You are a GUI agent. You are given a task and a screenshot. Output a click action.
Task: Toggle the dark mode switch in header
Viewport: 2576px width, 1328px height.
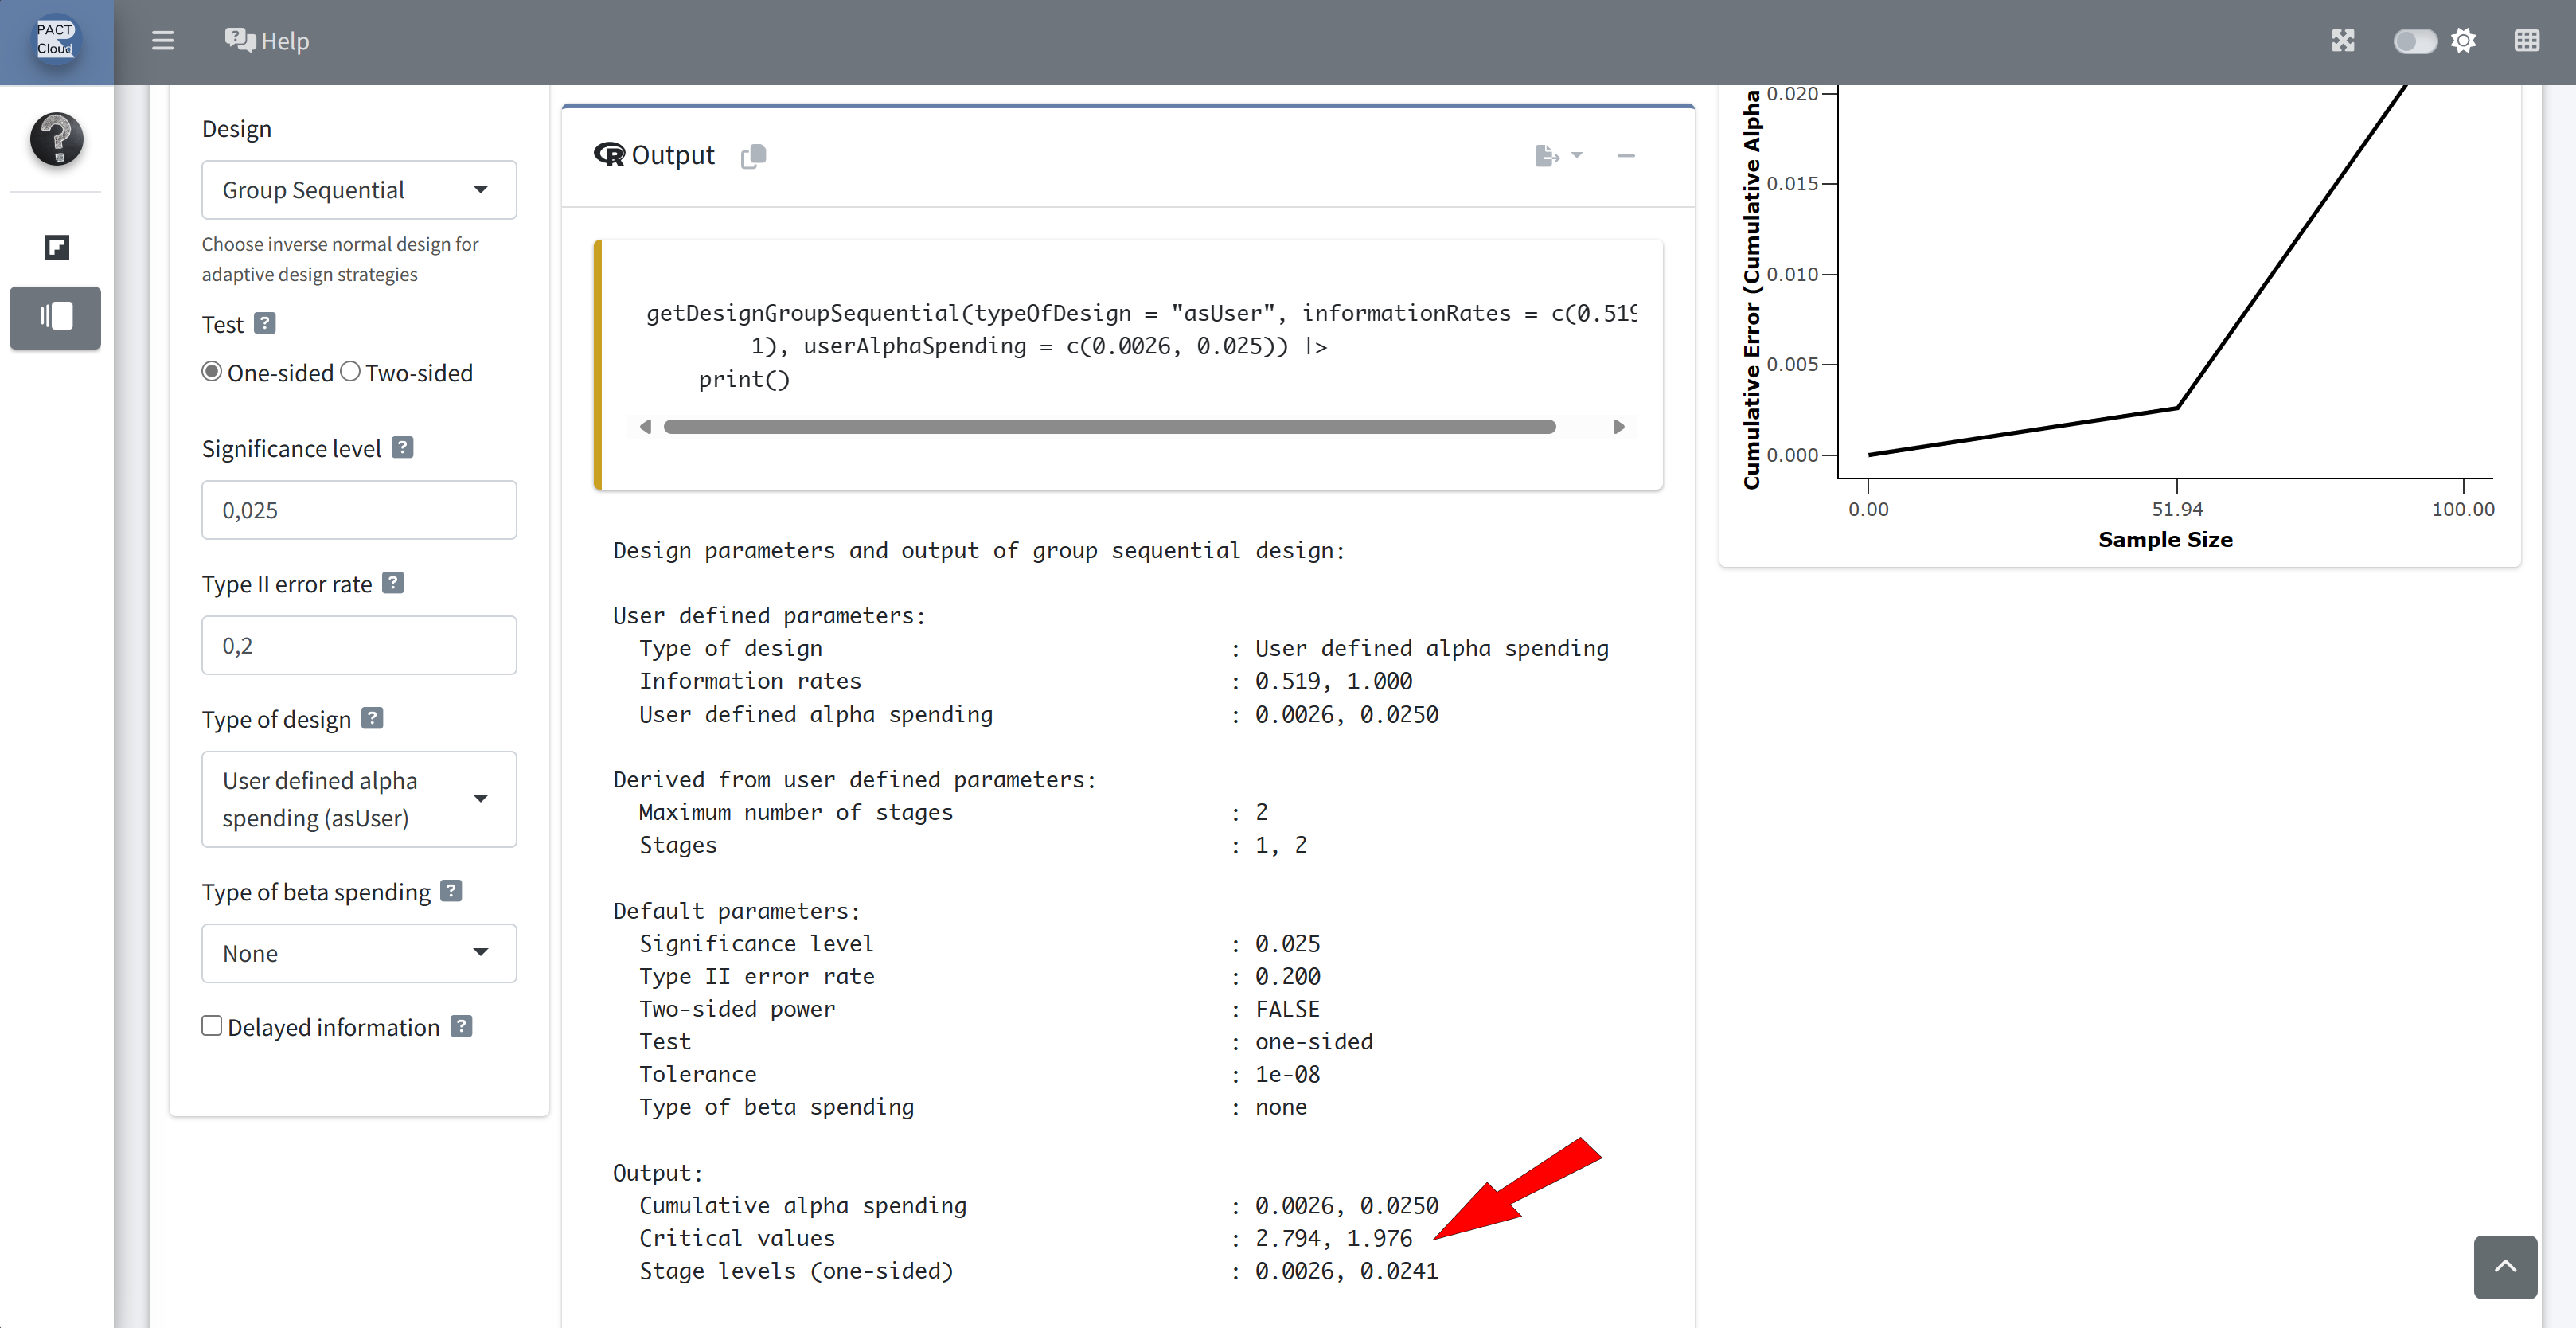[x=2414, y=41]
